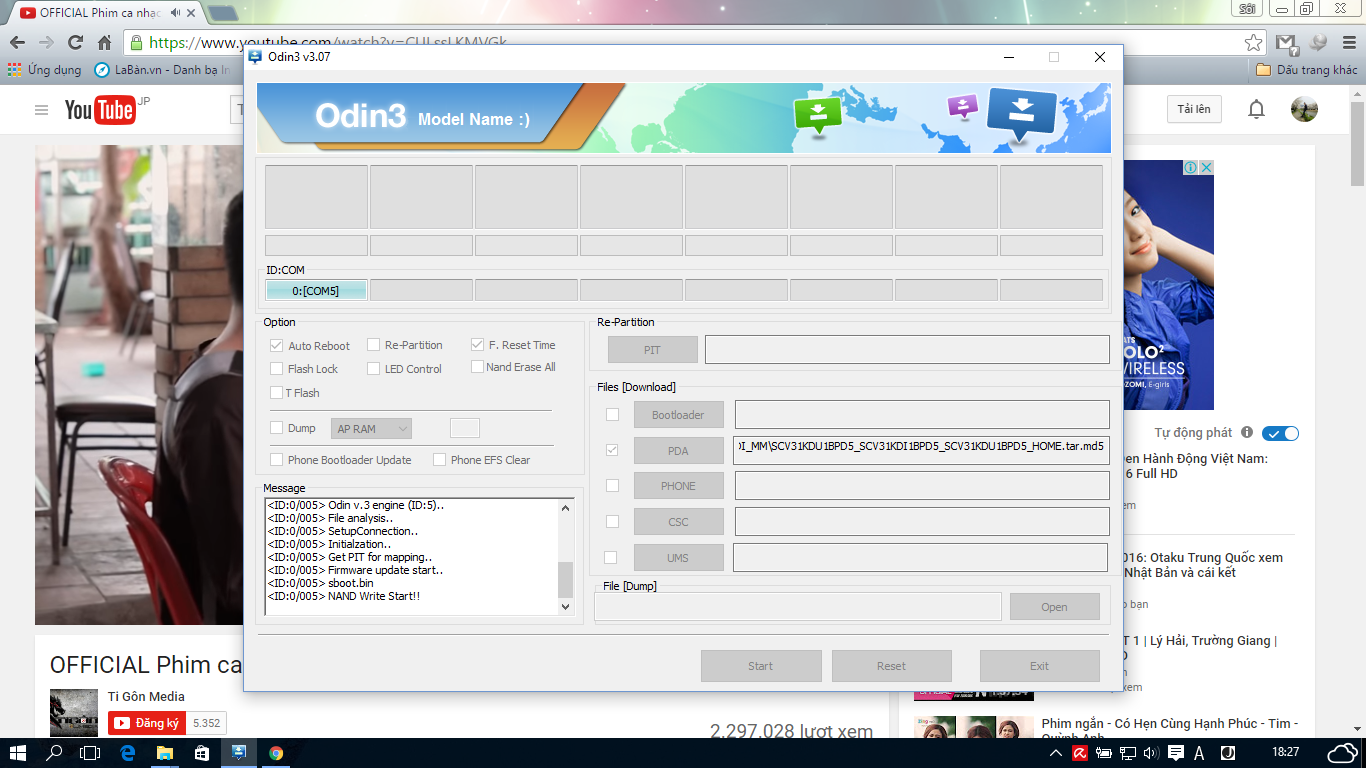The height and width of the screenshot is (768, 1366).
Task: Toggle the Tự động phát autoplay switch
Action: pos(1280,433)
